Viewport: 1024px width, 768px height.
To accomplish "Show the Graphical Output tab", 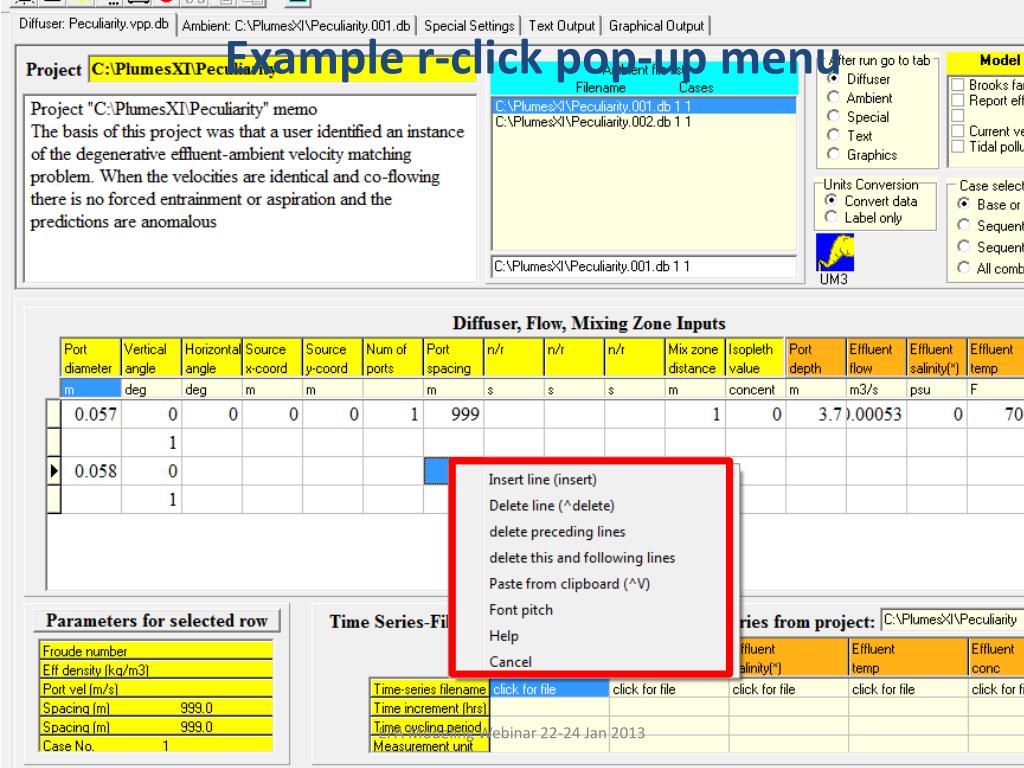I will (656, 26).
